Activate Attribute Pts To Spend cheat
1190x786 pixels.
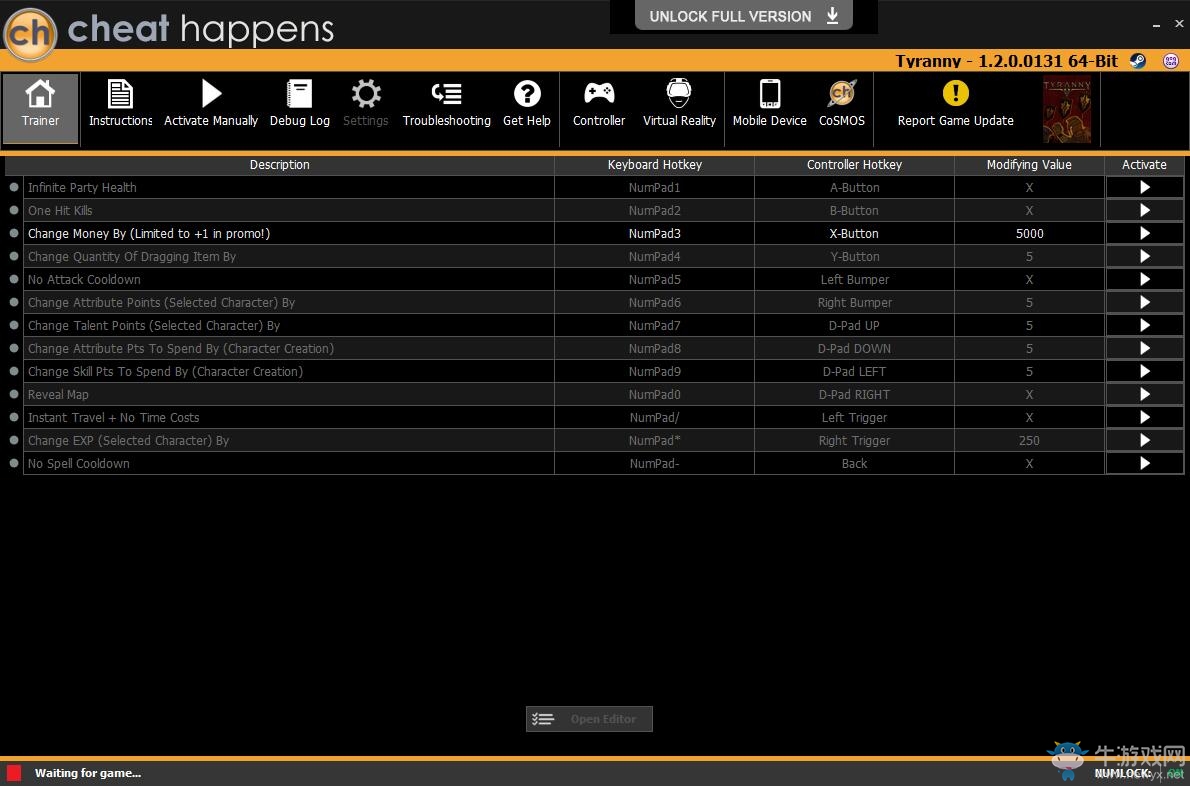[x=1144, y=348]
